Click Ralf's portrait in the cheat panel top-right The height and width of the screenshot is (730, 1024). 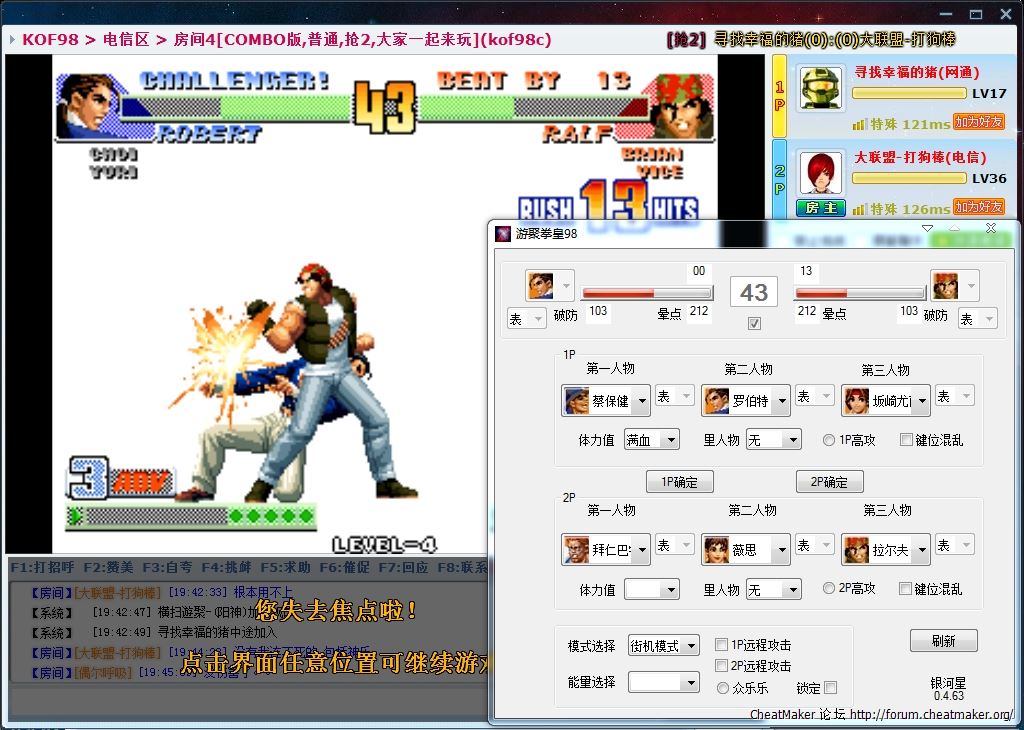point(945,286)
